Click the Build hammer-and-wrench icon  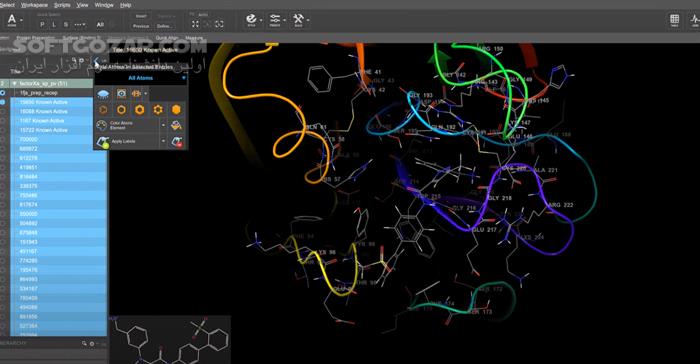[298, 19]
